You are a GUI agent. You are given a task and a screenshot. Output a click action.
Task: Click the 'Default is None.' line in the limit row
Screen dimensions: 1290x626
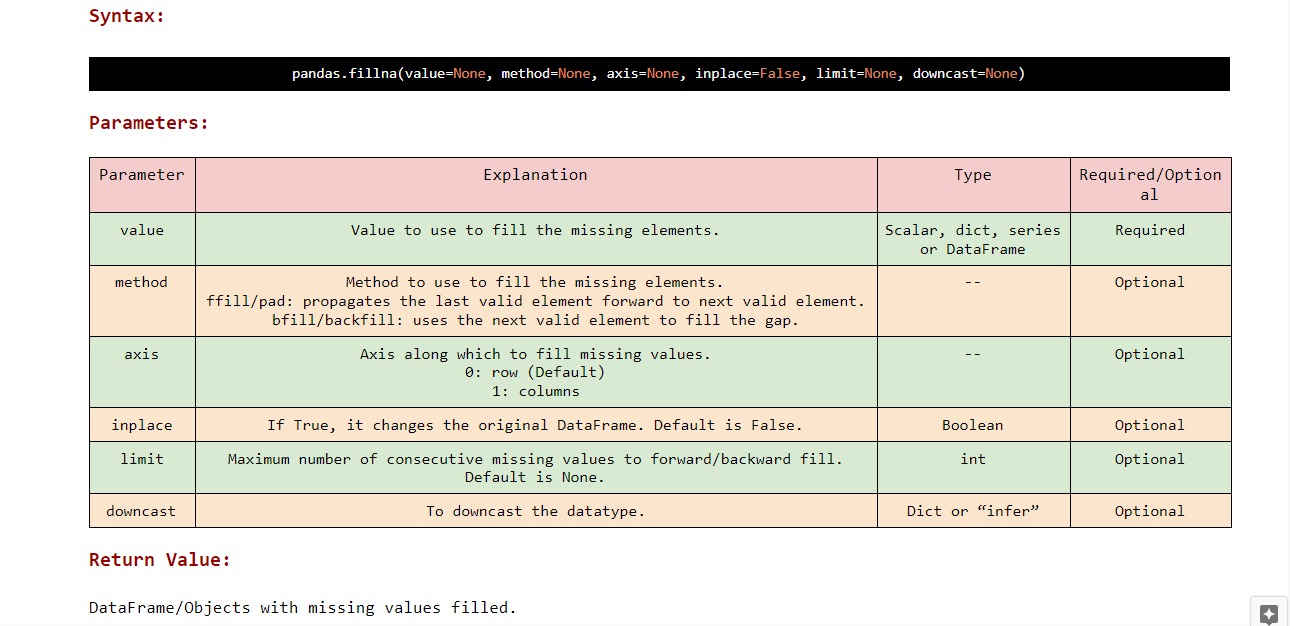(x=535, y=477)
